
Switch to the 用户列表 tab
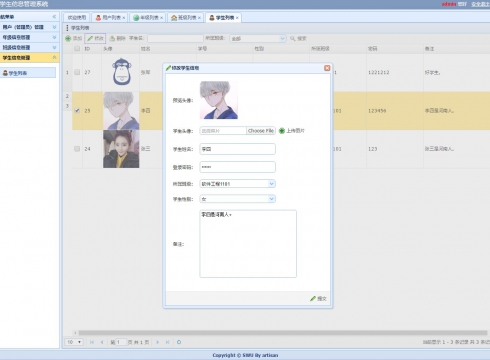tap(109, 18)
